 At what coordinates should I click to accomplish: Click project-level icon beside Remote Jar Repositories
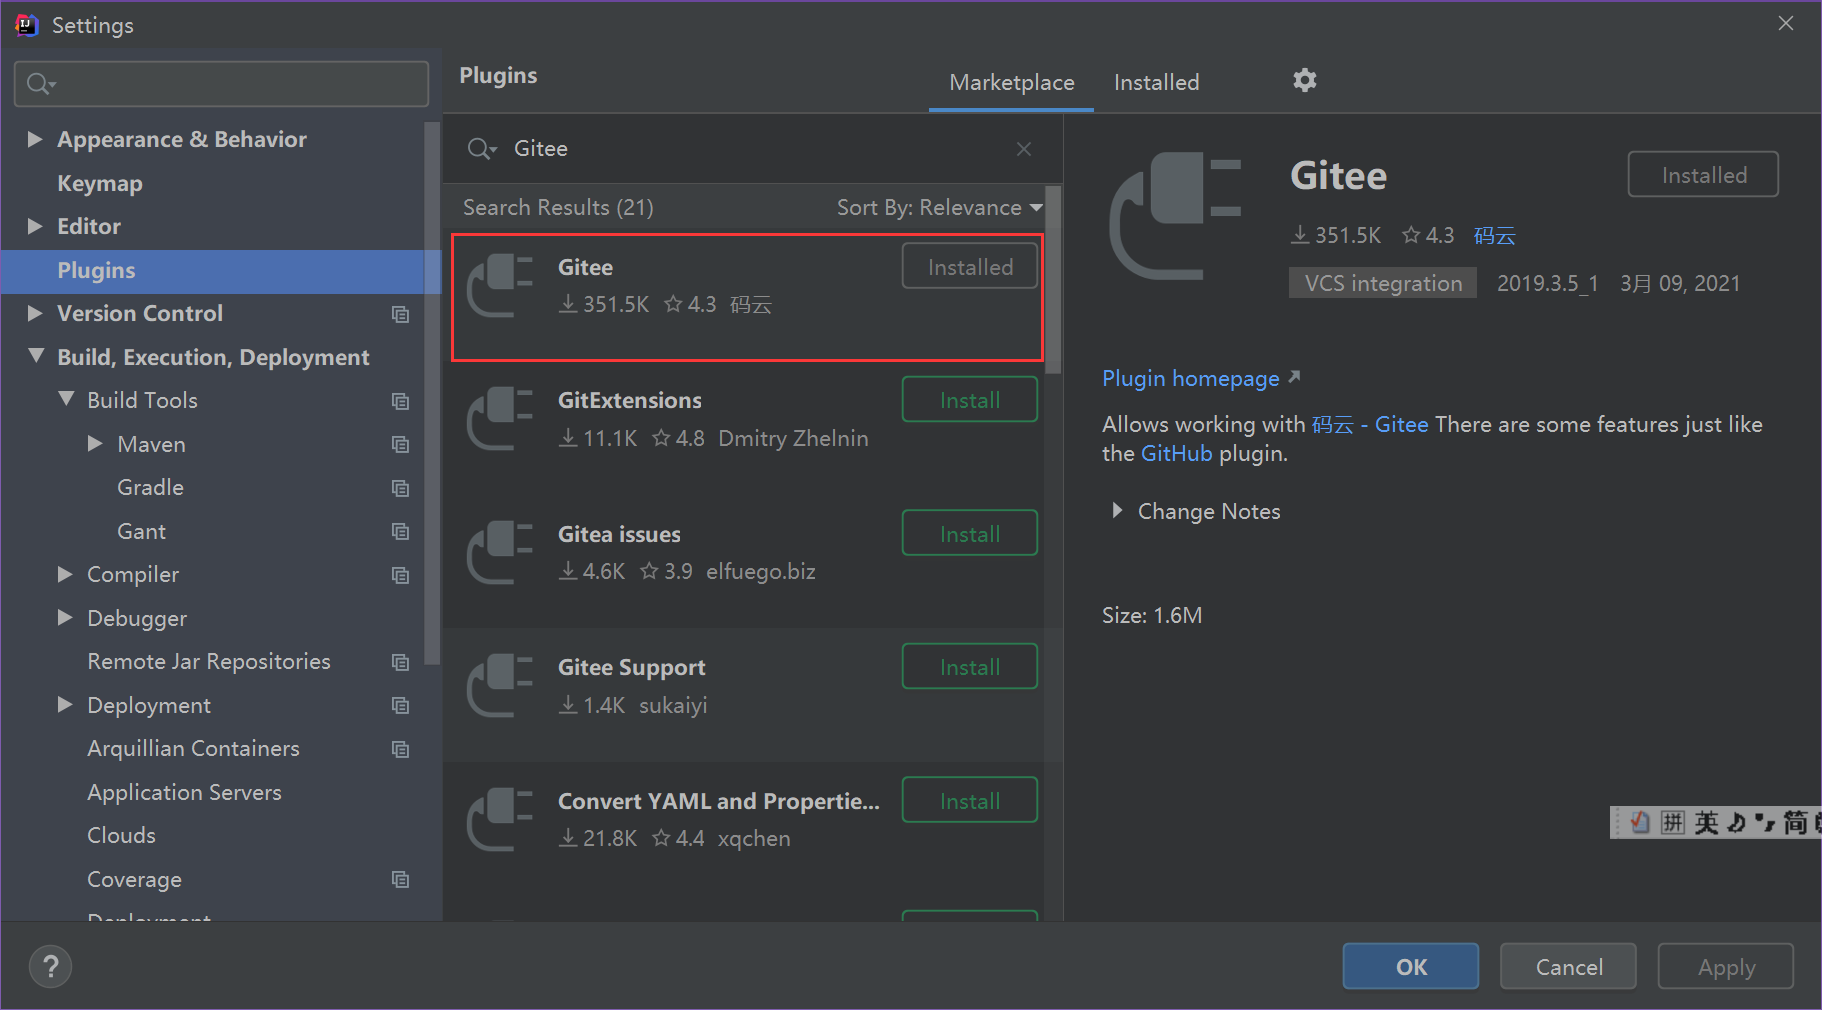[x=401, y=662]
